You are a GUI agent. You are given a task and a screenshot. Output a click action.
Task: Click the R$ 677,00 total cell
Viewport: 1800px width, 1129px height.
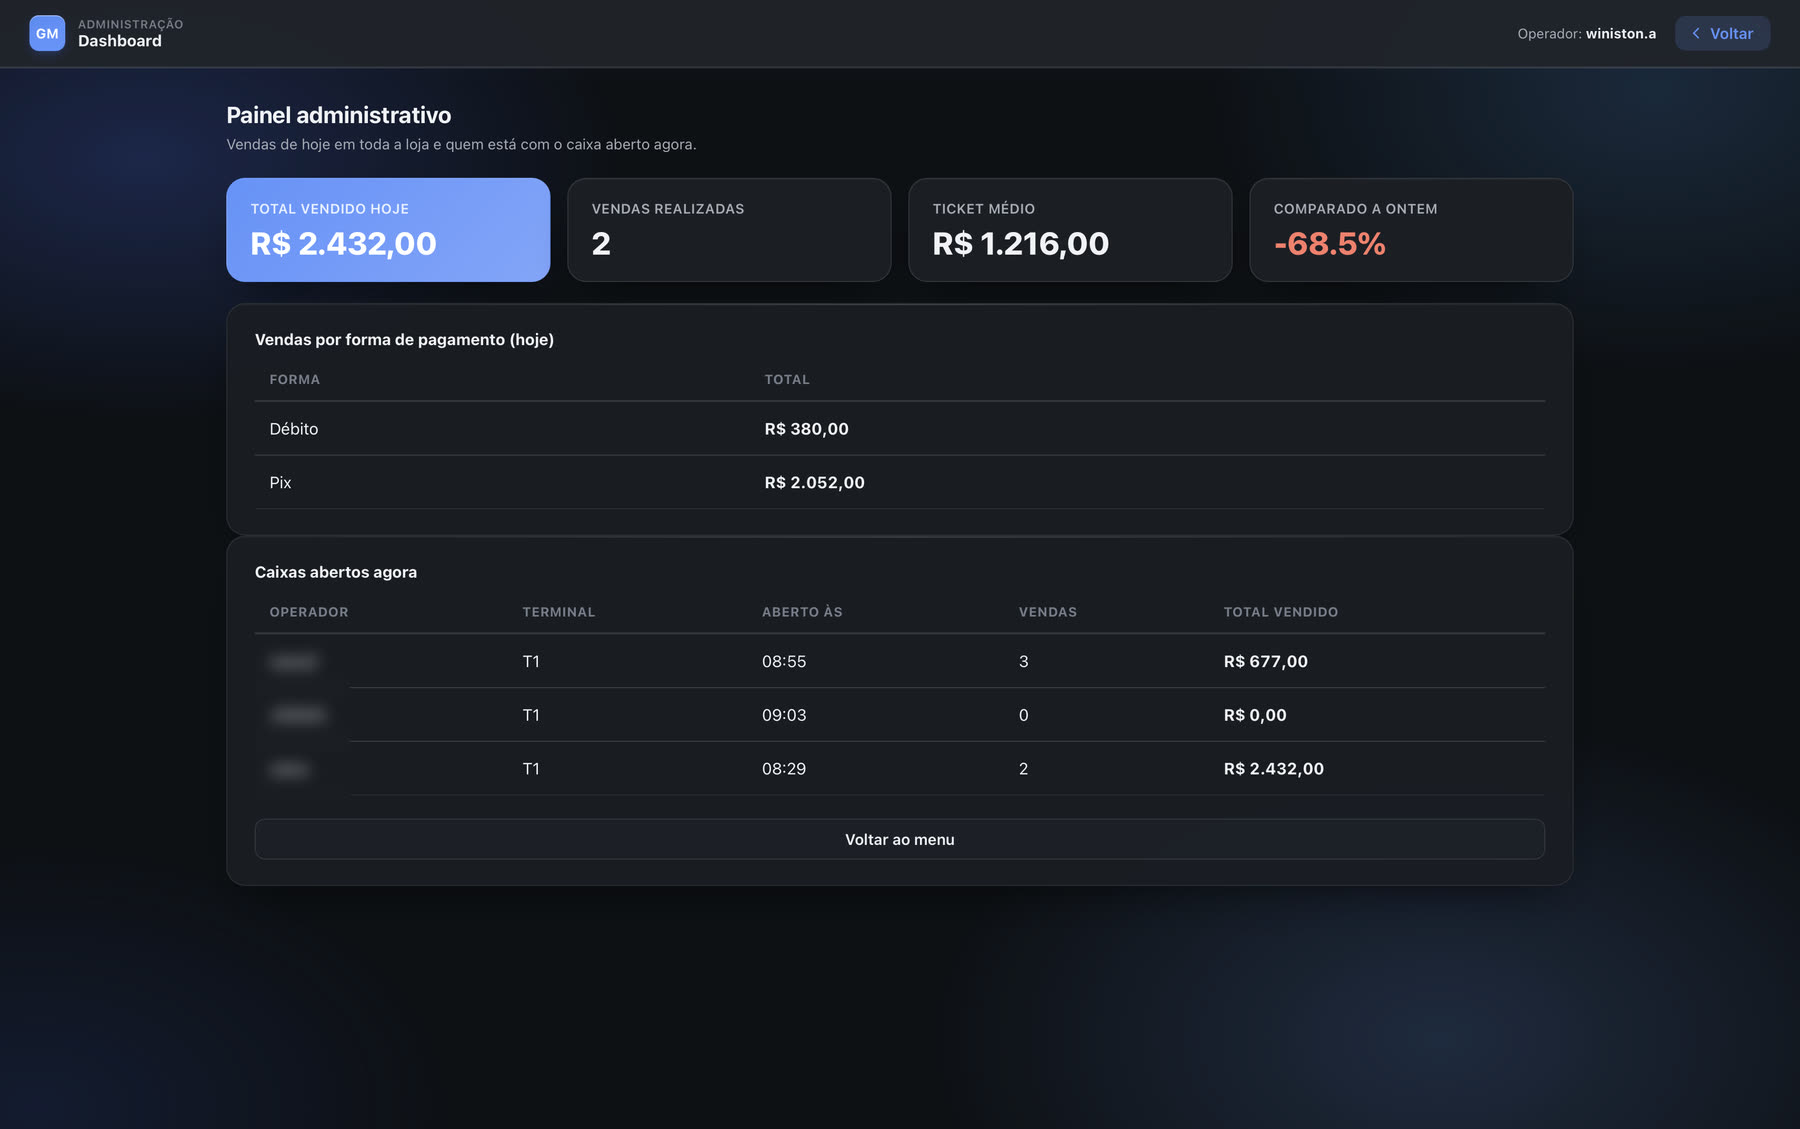1265,661
